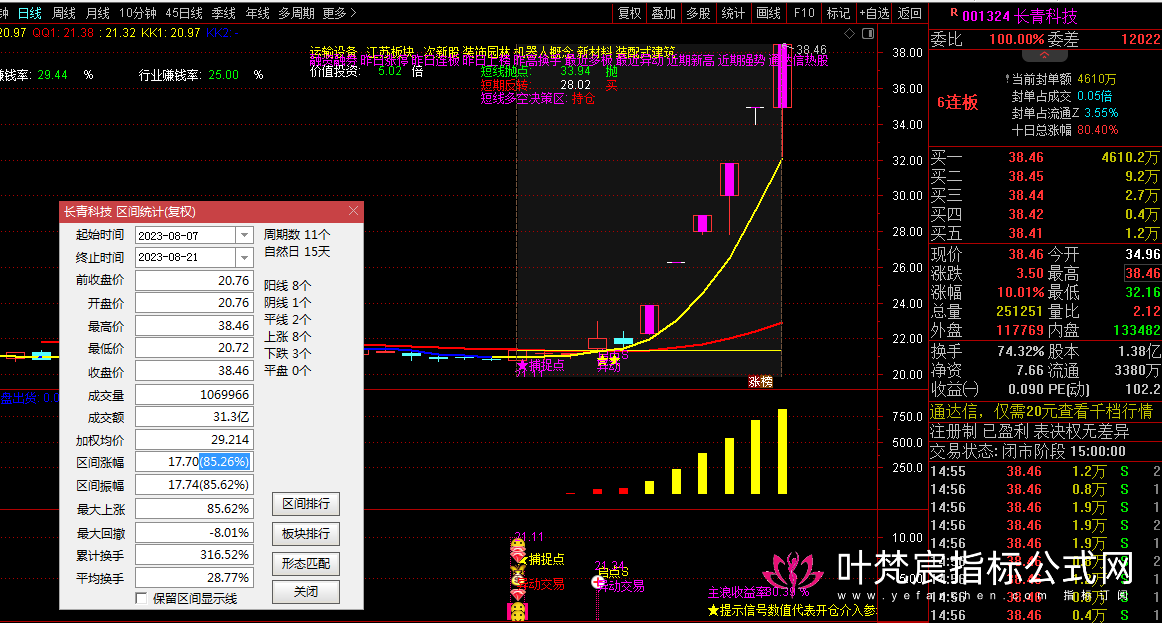The width and height of the screenshot is (1162, 623).
Task: Click the 行业赚钱率 25.00 value
Action: point(223,75)
